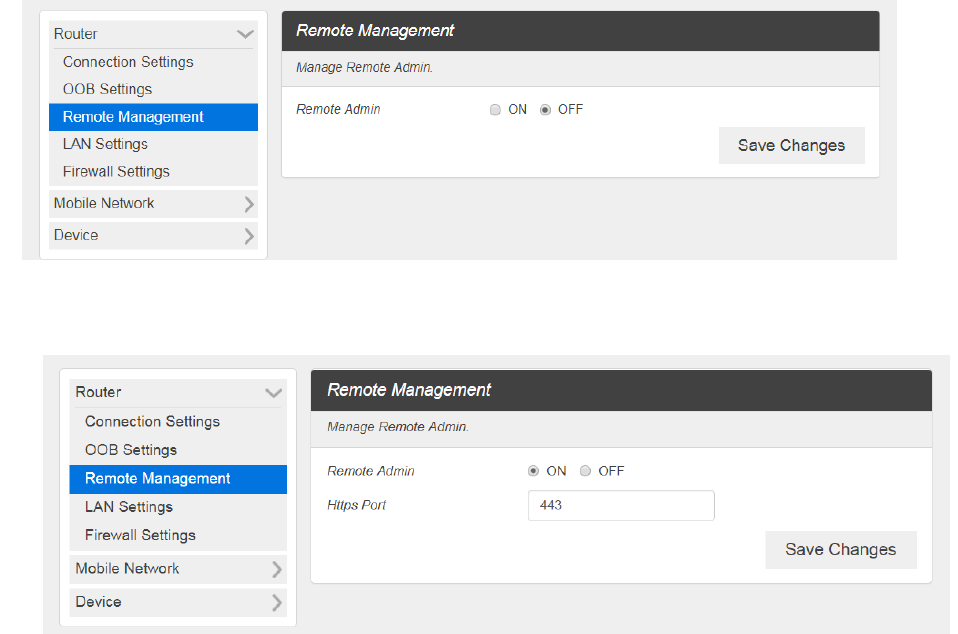
Task: Go to LAN Settings in the bottom screenshot
Action: tap(128, 507)
